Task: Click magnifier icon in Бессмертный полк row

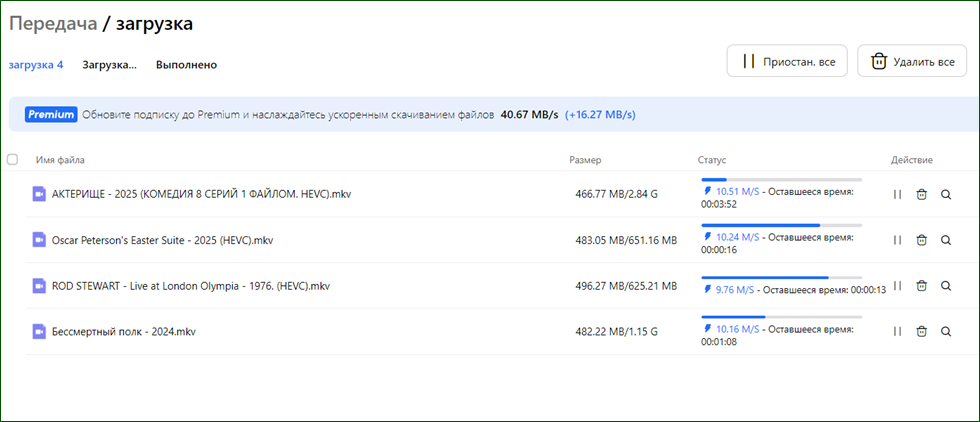Action: pos(946,331)
